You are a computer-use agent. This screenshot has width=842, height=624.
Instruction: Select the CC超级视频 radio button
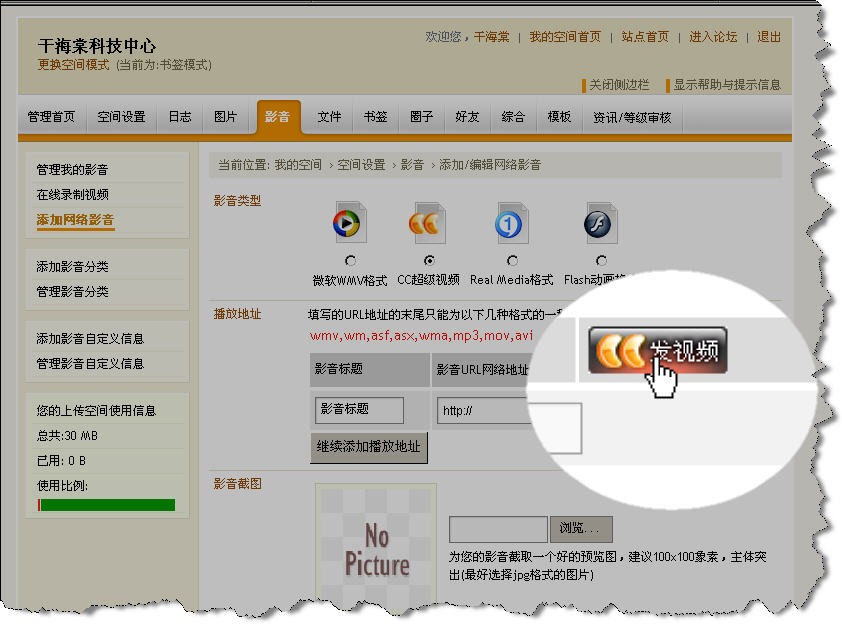(x=428, y=261)
